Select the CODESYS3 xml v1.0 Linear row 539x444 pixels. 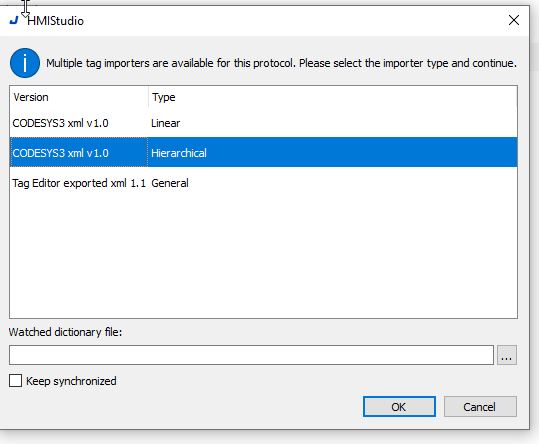(x=263, y=123)
